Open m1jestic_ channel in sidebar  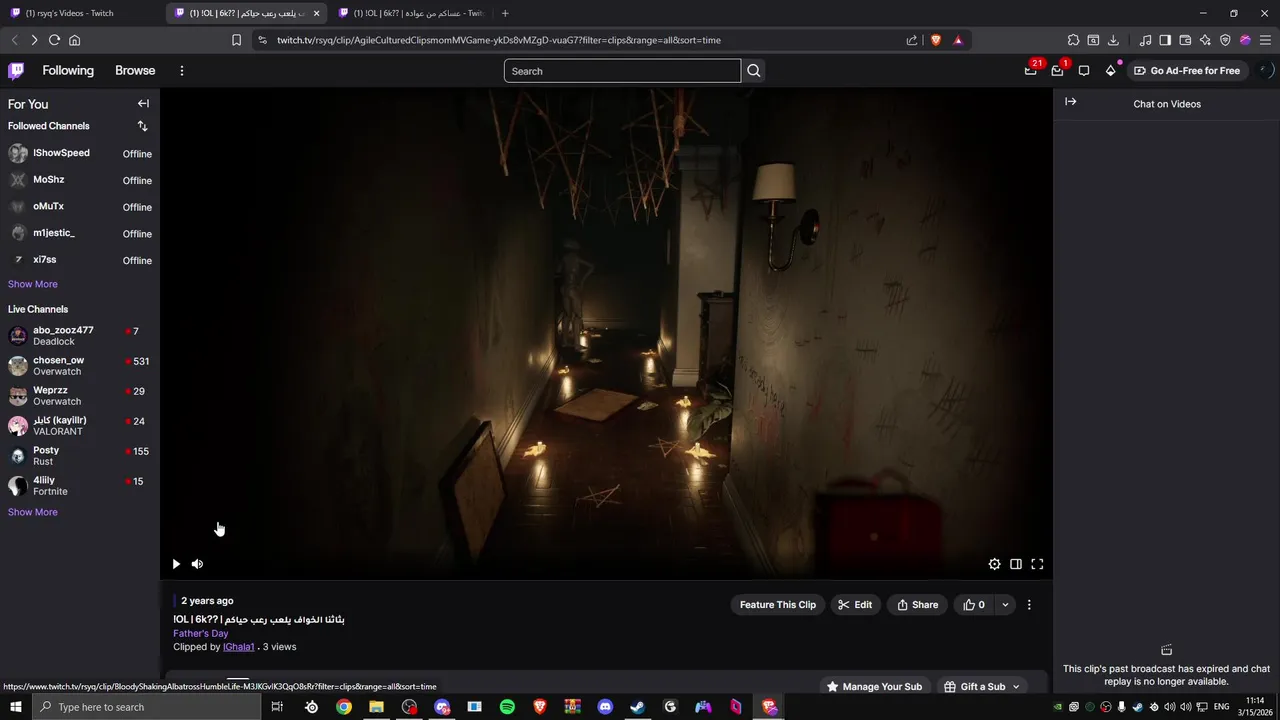80,233
